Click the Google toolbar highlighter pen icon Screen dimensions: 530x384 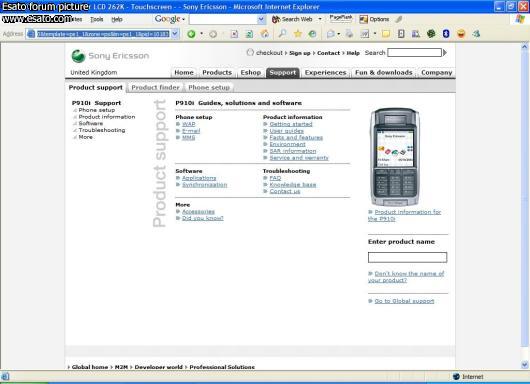(399, 19)
